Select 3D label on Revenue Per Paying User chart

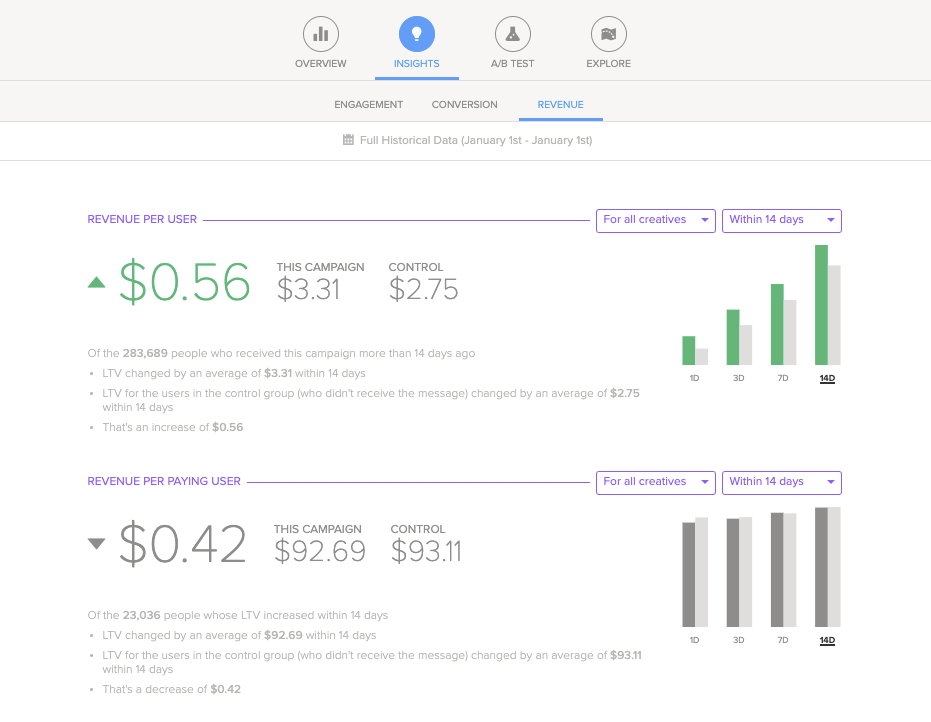point(738,640)
